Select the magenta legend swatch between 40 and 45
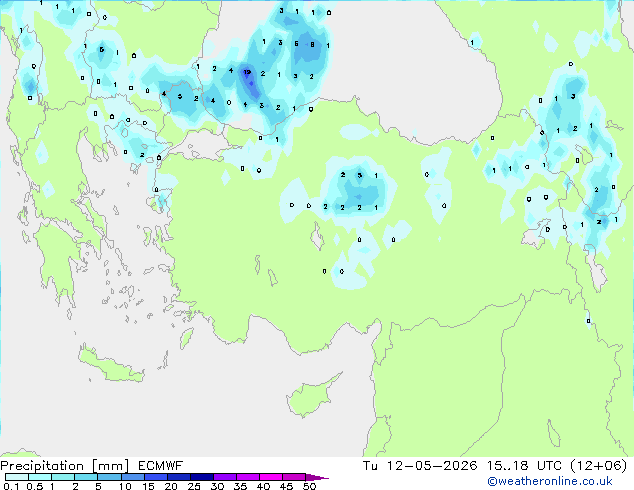The image size is (634, 490). (271, 477)
